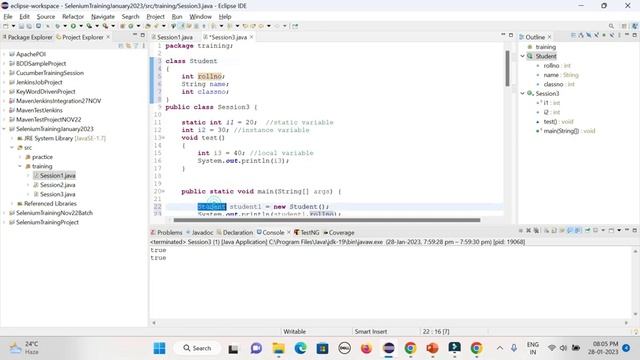The image size is (640, 360).
Task: Open the toolbar Search magnifier at top right
Action: click(611, 26)
